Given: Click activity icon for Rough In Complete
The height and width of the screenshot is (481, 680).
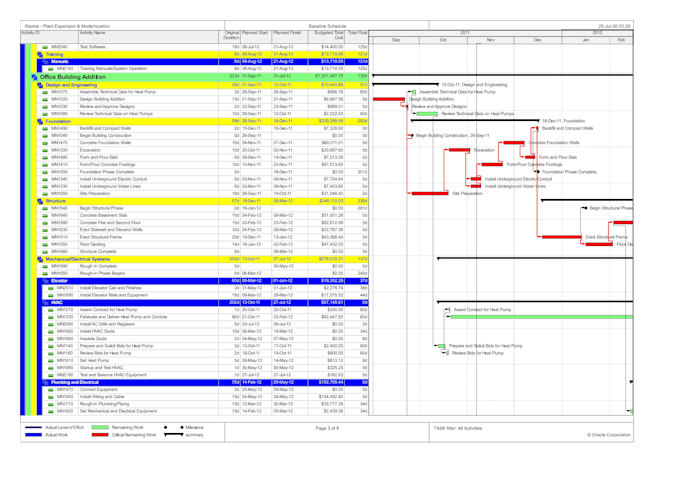Looking at the screenshot, I should coord(45,266).
